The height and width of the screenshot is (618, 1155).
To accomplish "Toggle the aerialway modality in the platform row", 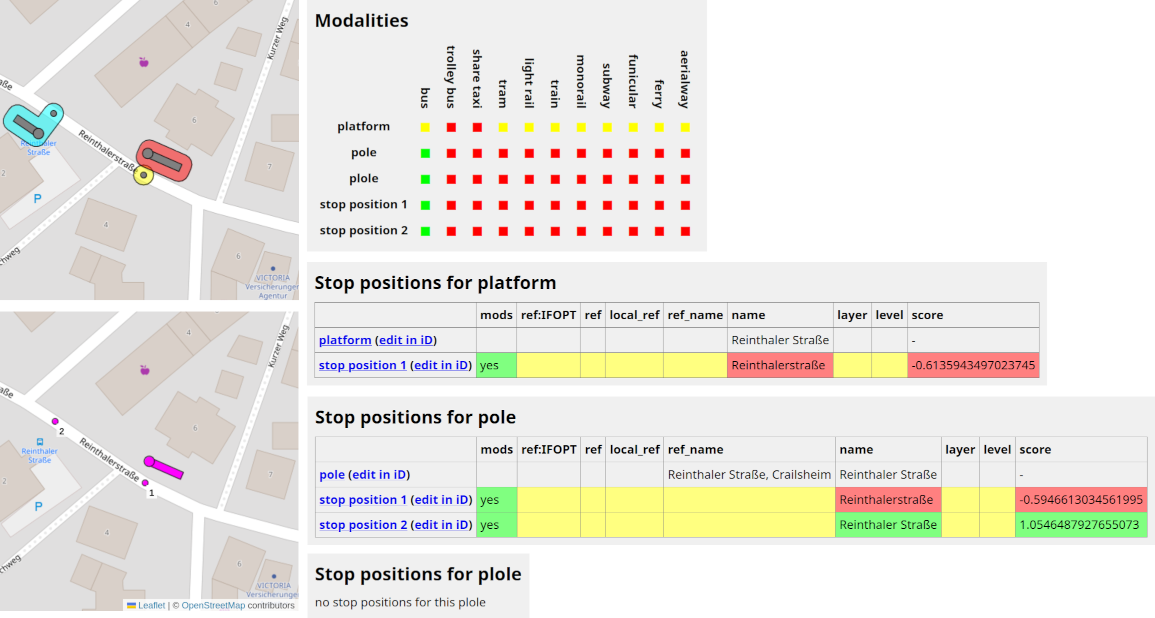I will (683, 127).
